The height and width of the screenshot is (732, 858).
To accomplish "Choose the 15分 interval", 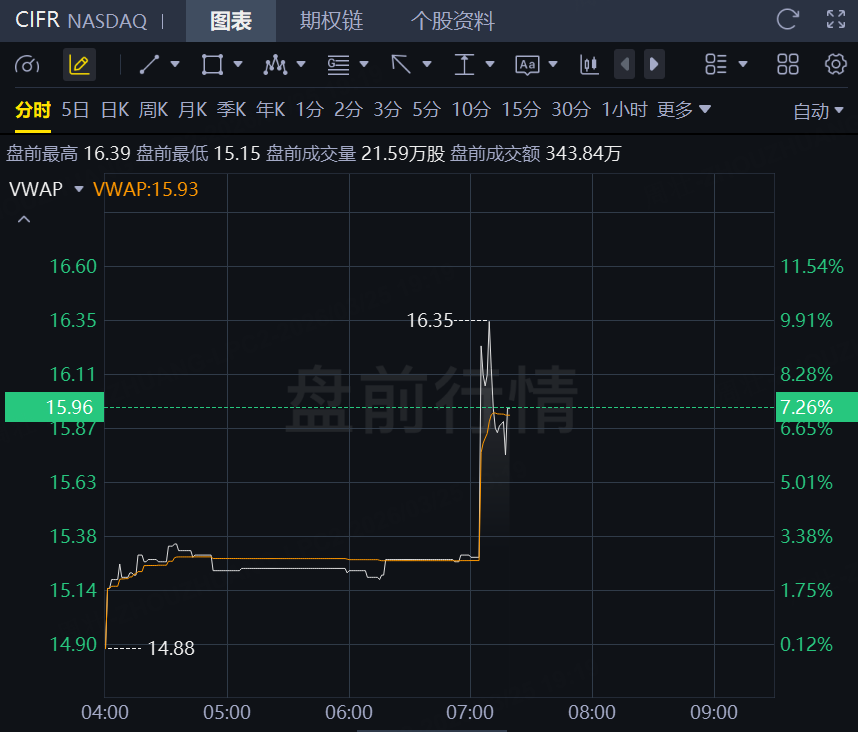I will tap(521, 110).
